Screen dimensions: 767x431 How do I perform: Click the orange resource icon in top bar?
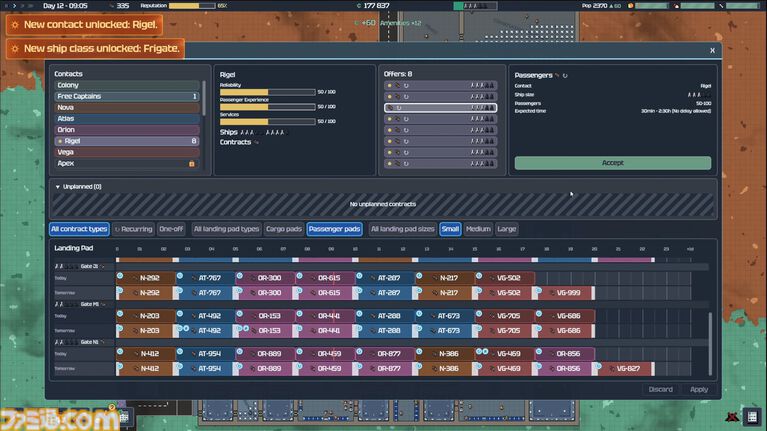pyautogui.click(x=631, y=6)
